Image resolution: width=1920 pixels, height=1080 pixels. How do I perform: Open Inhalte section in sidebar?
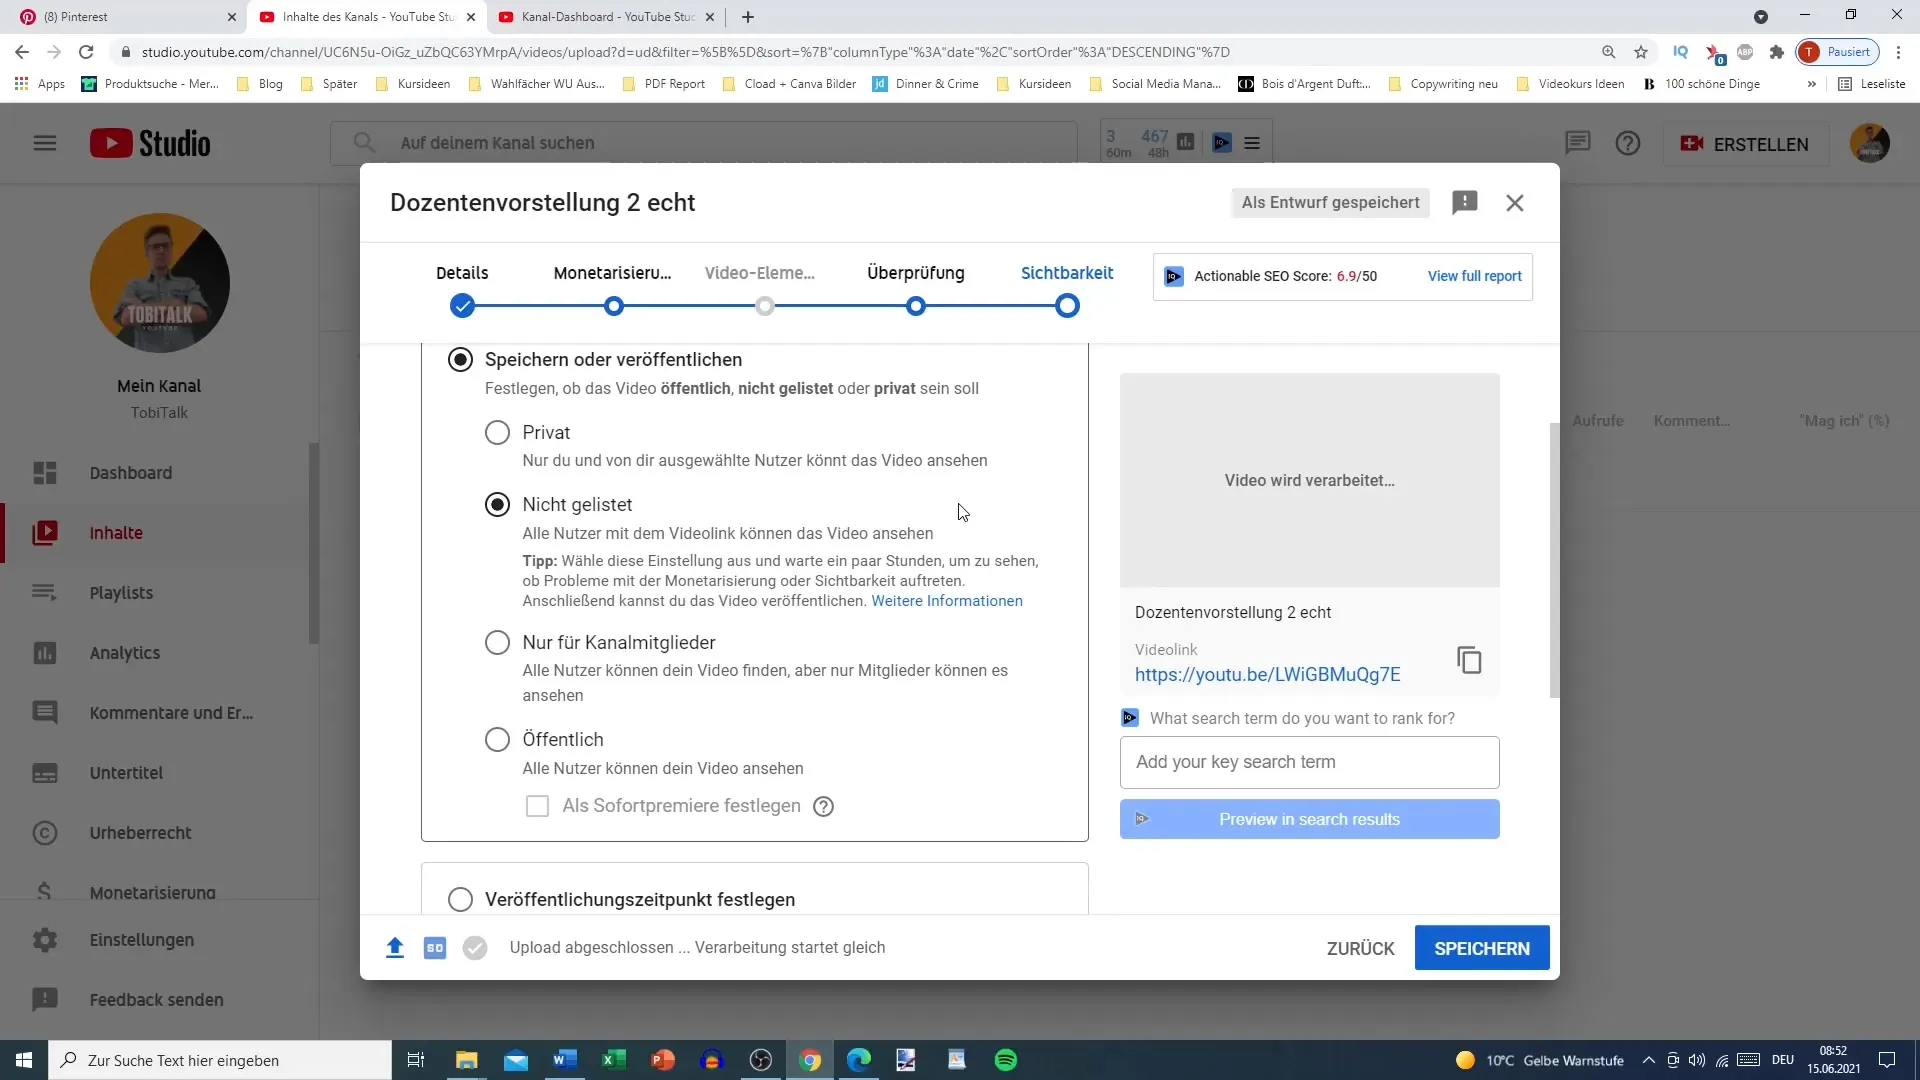tap(115, 533)
